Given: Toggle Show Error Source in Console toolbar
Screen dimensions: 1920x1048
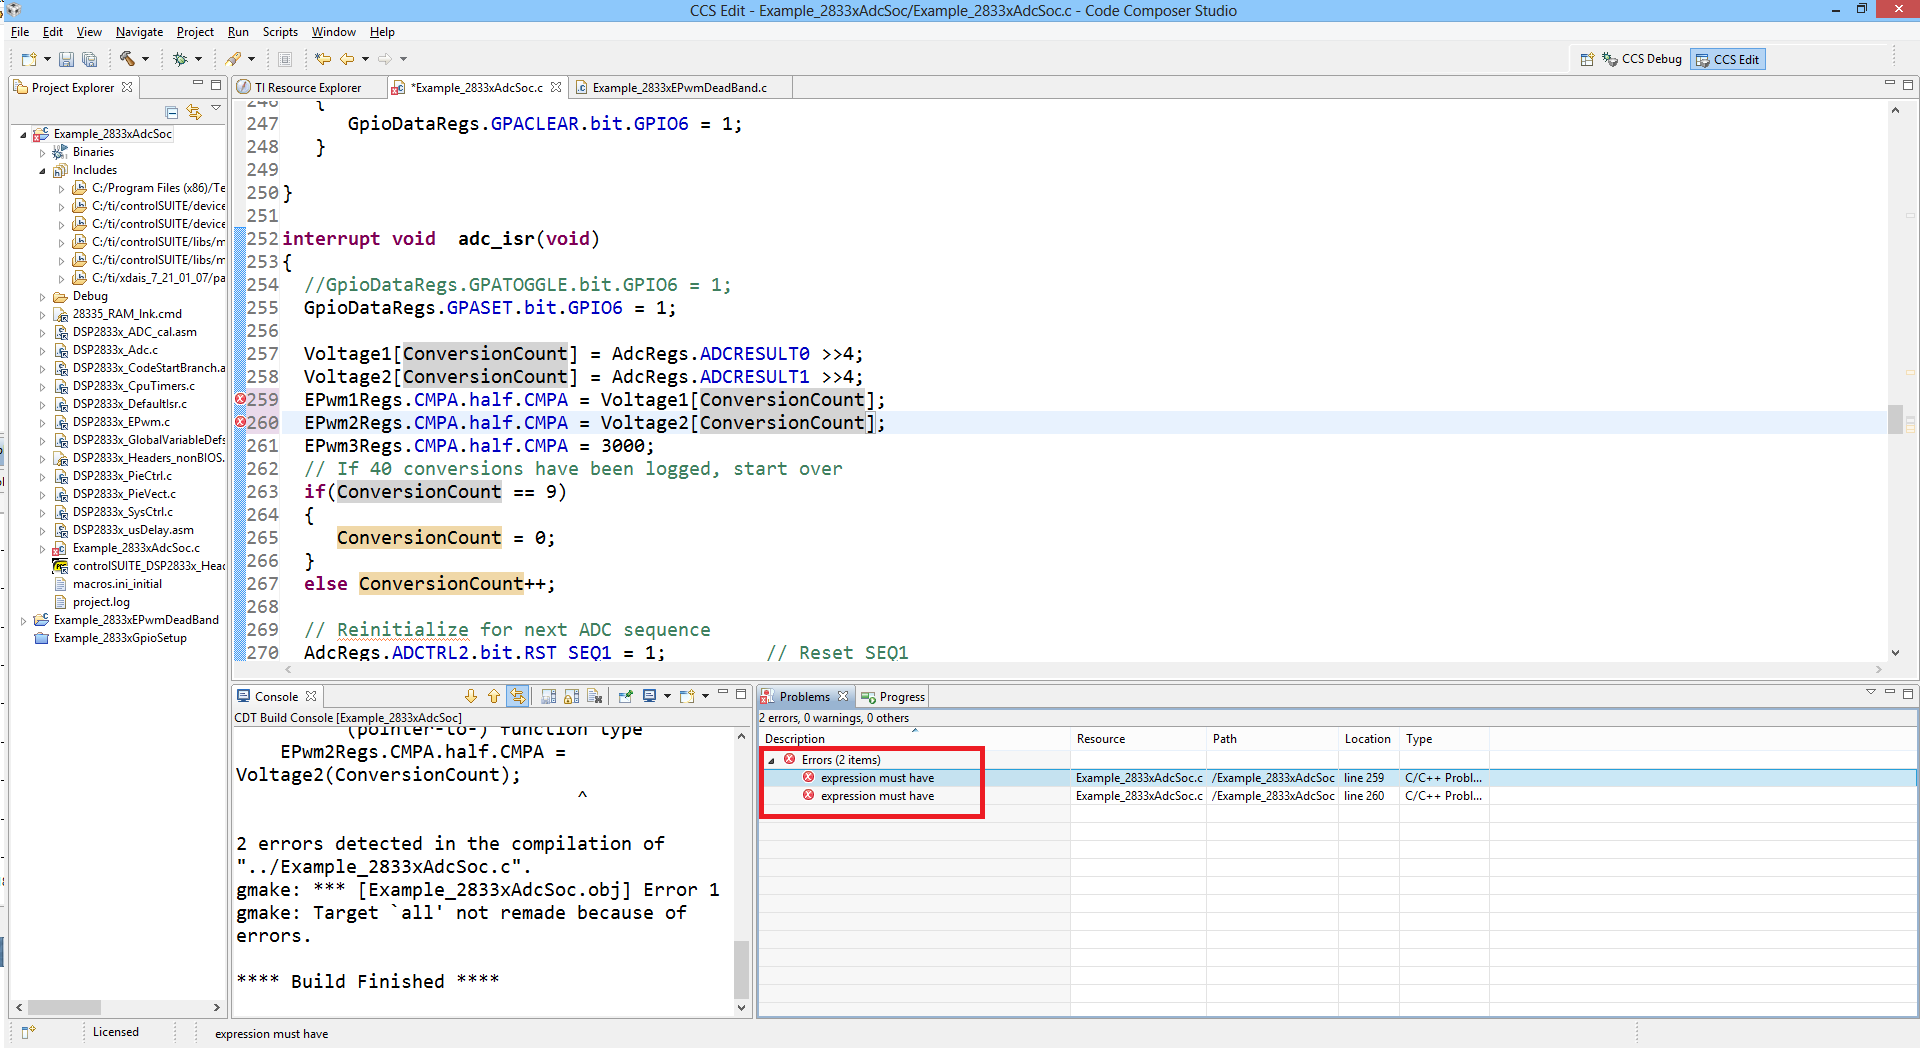Looking at the screenshot, I should coord(517,696).
